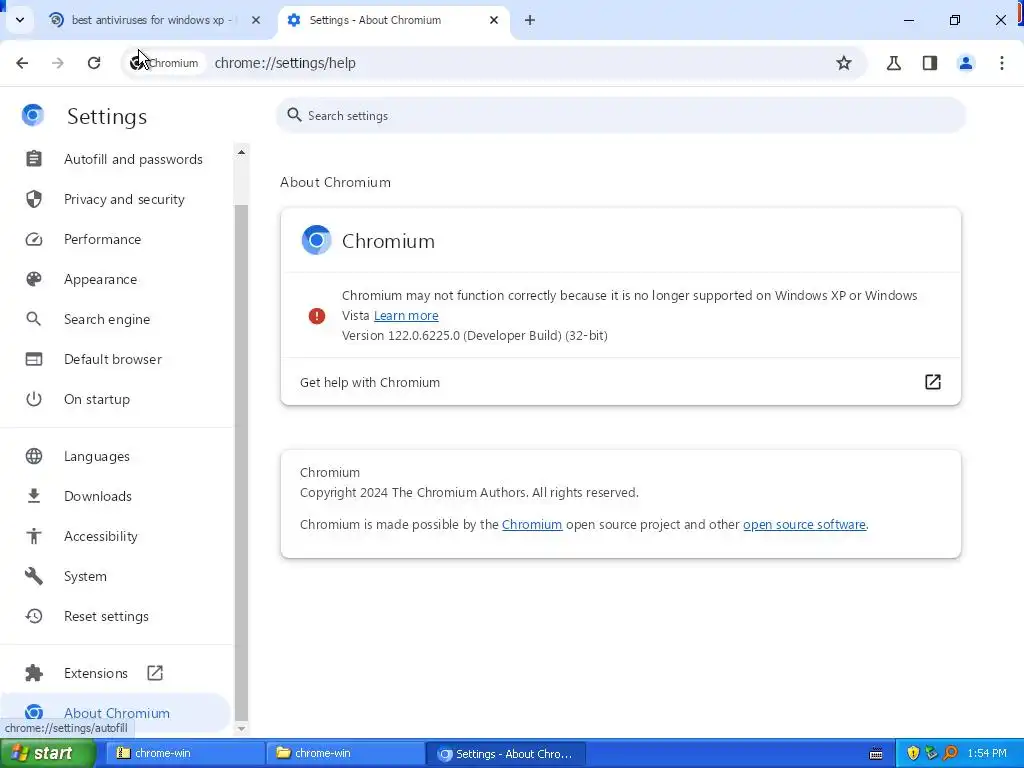1024x768 pixels.
Task: Select About Chromium in sidebar
Action: tap(116, 712)
